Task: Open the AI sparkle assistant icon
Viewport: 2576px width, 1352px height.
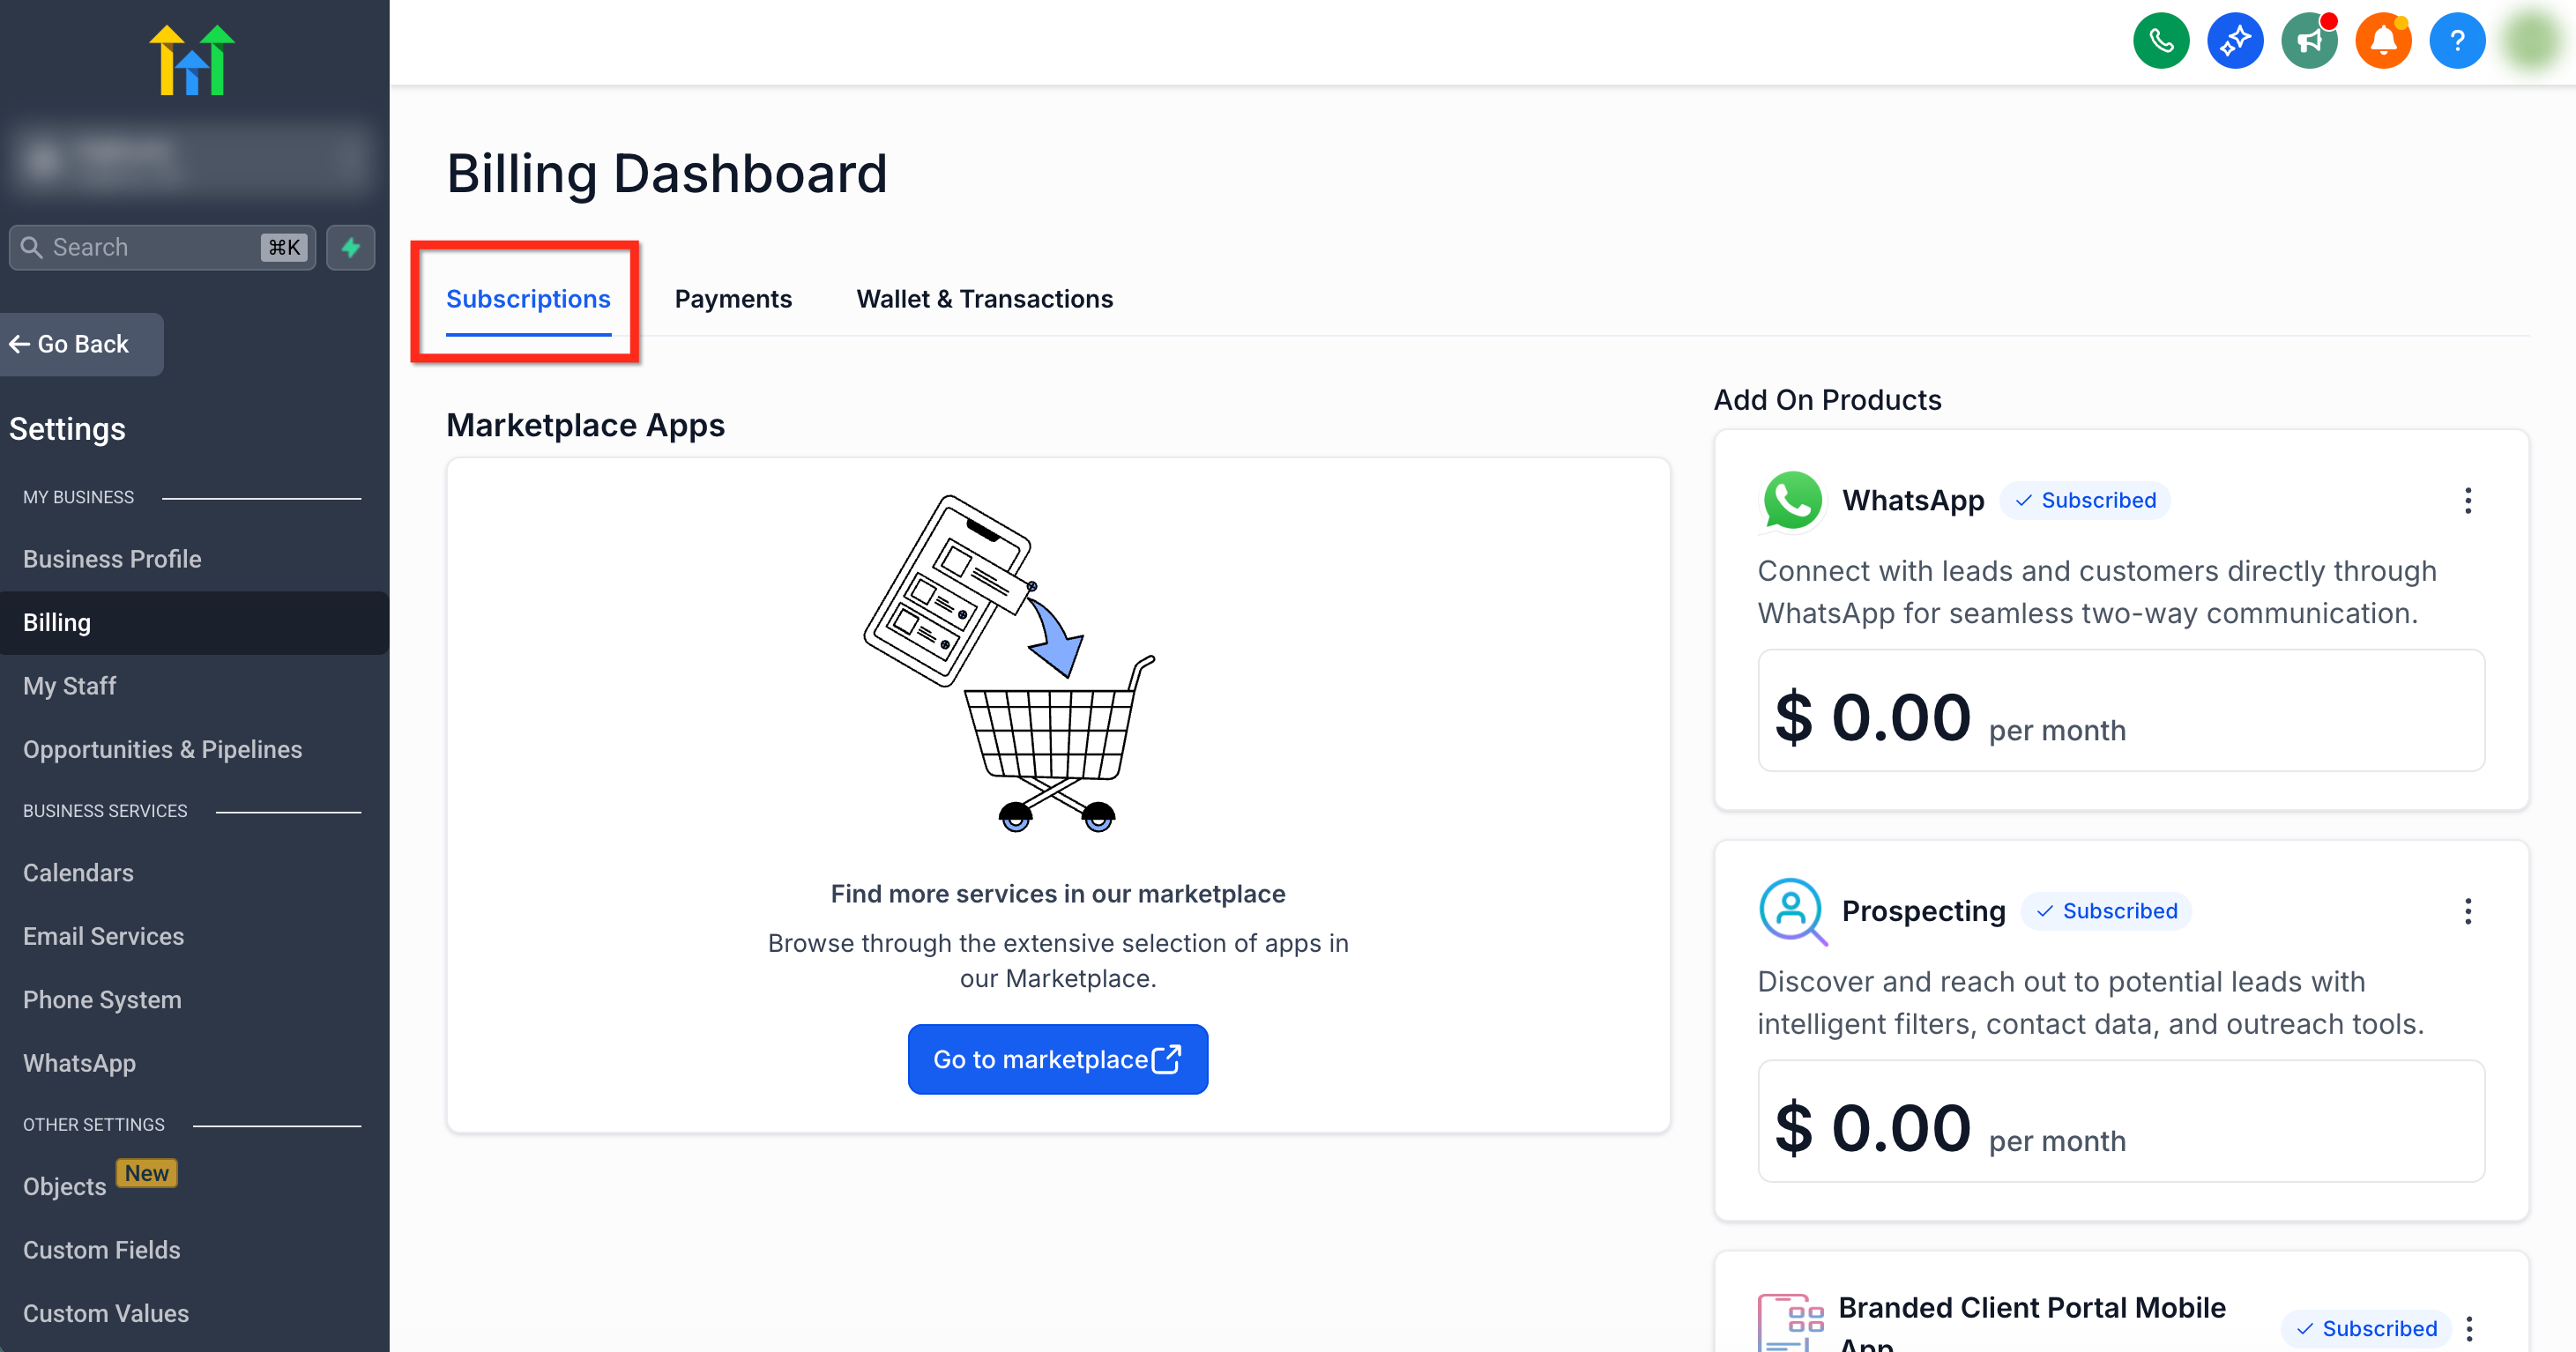Action: coord(2234,41)
